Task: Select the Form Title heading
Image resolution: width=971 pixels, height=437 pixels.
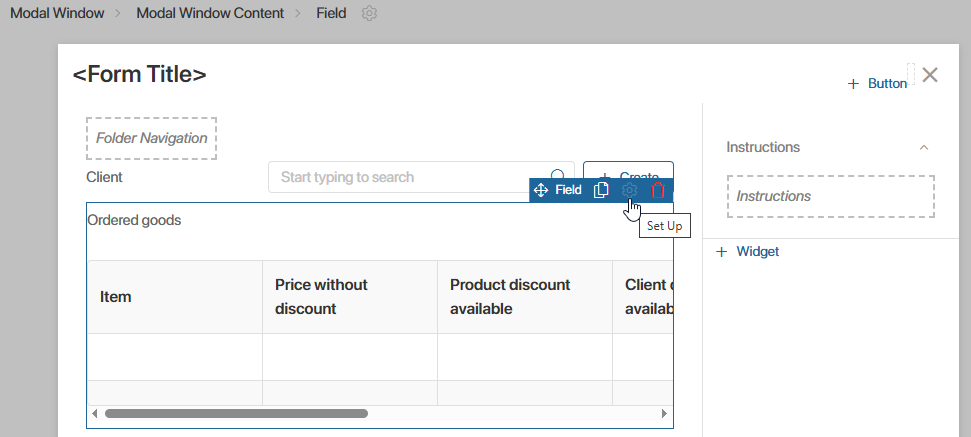Action: pyautogui.click(x=140, y=74)
